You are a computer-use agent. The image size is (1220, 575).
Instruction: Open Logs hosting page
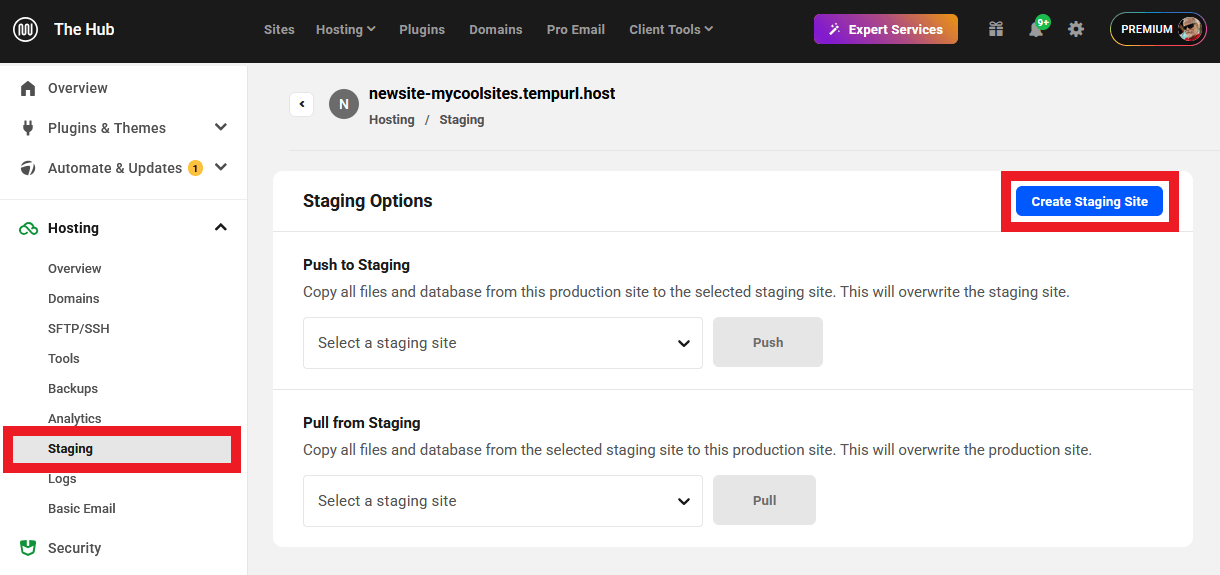pos(62,478)
